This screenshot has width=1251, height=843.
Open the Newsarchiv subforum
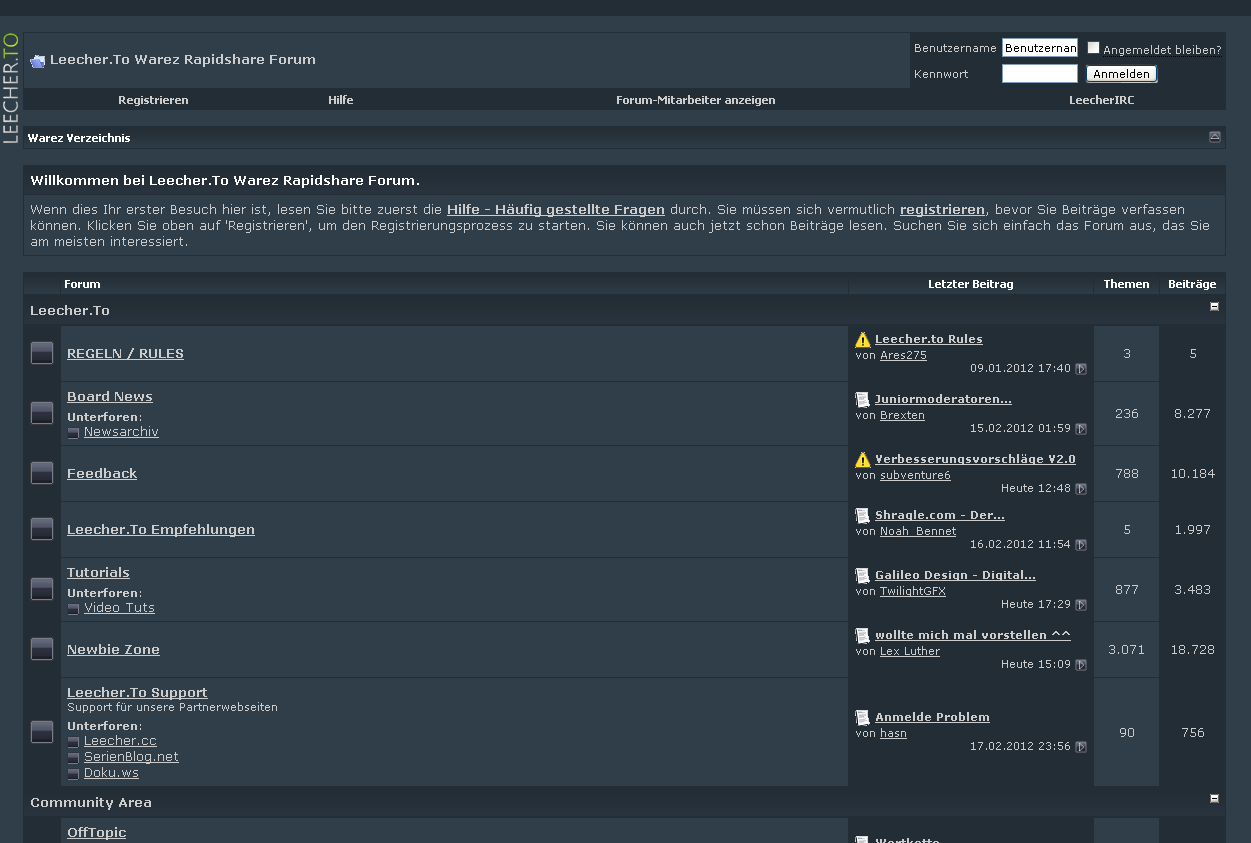point(121,432)
